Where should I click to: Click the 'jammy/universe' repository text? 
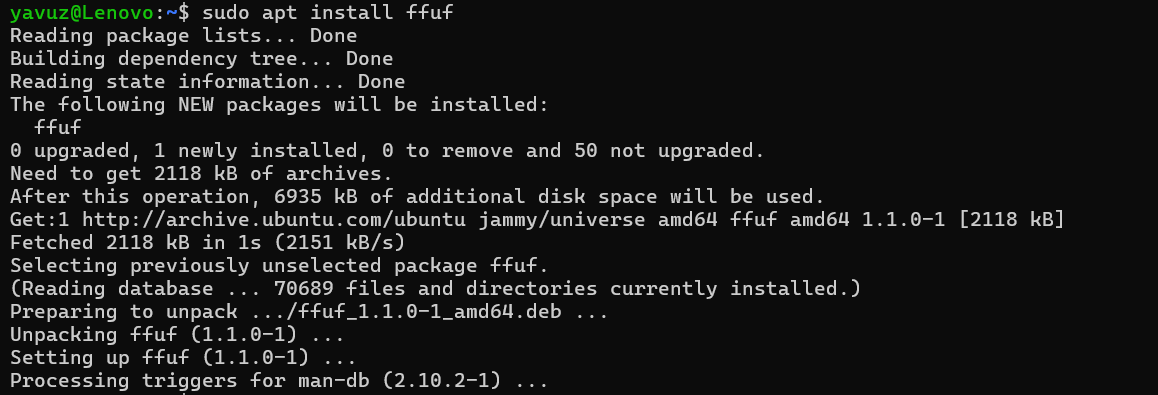click(x=561, y=219)
